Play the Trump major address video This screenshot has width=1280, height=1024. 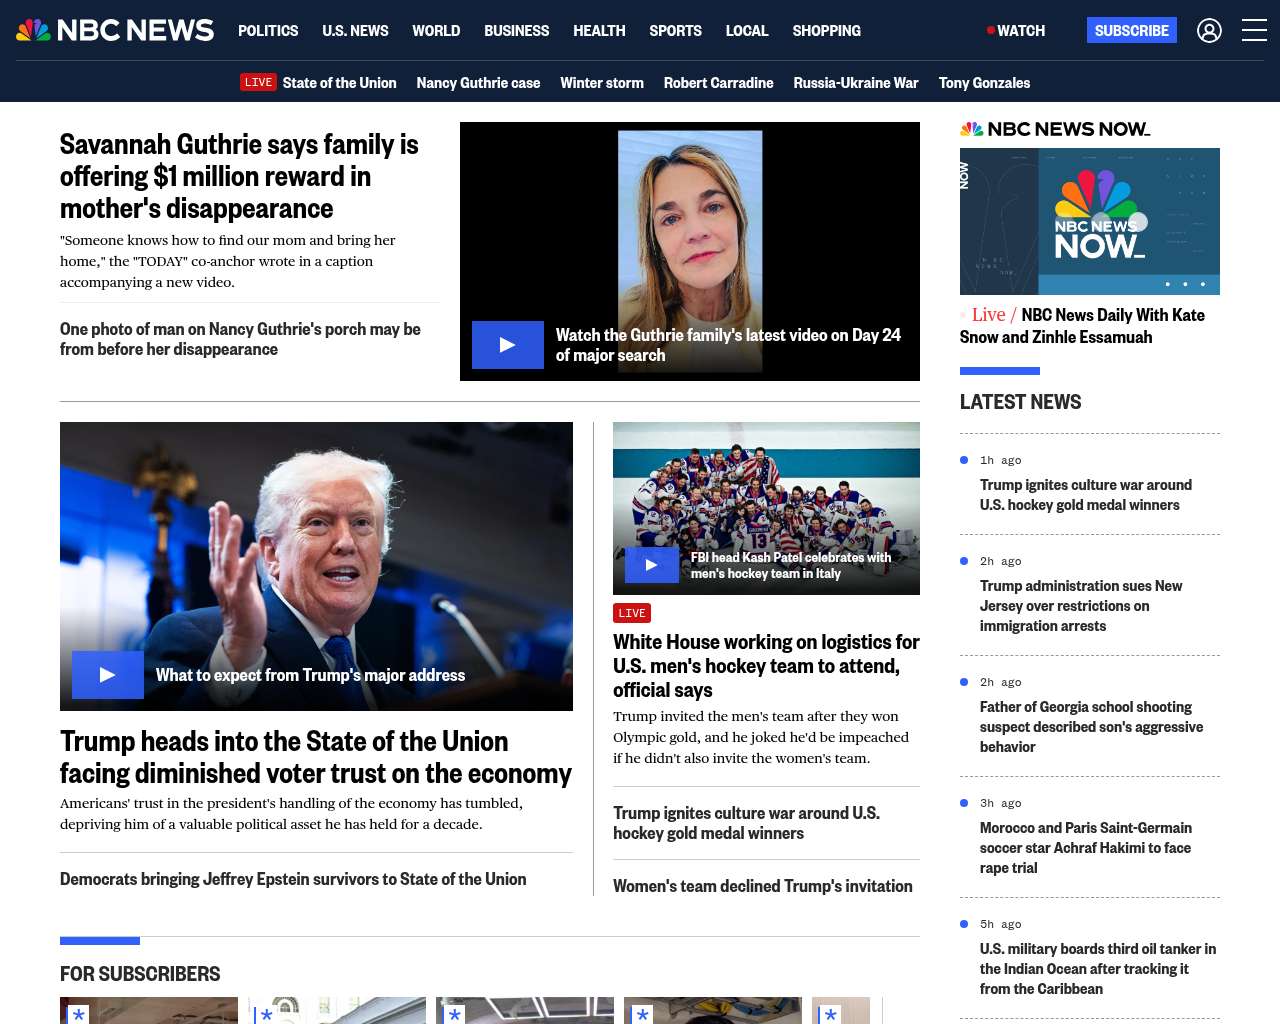click(108, 675)
